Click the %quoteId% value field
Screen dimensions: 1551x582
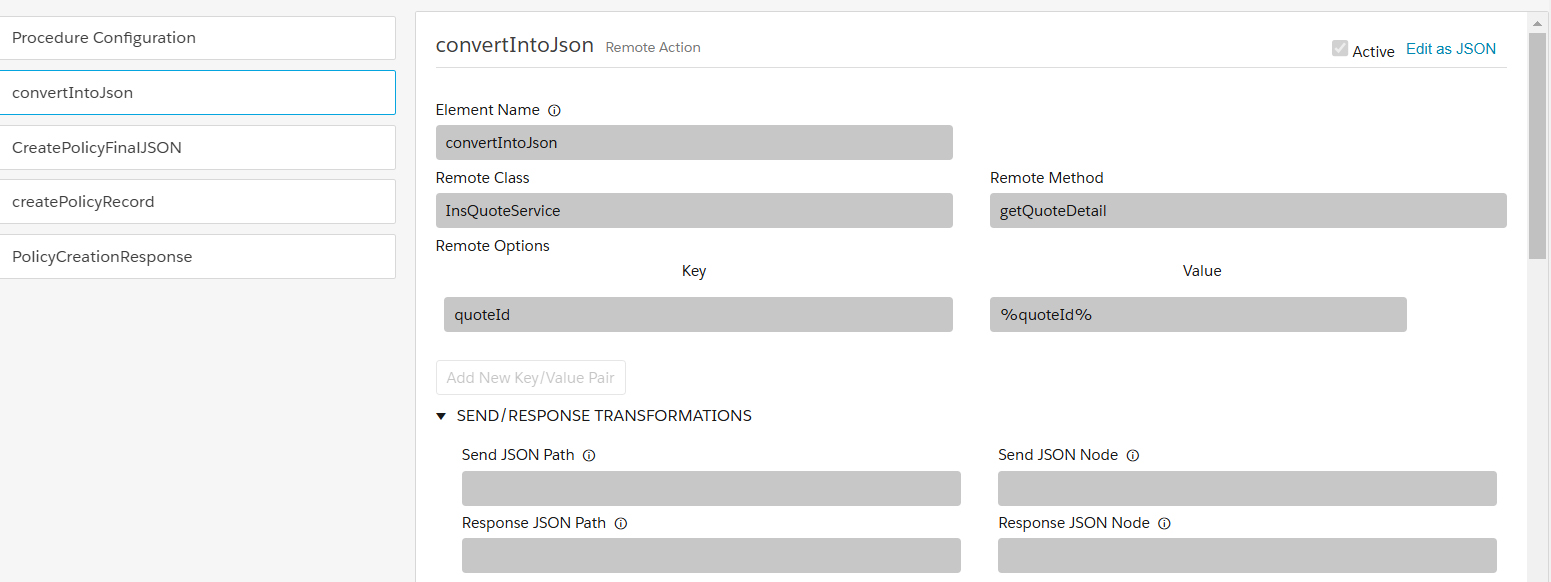[1198, 315]
